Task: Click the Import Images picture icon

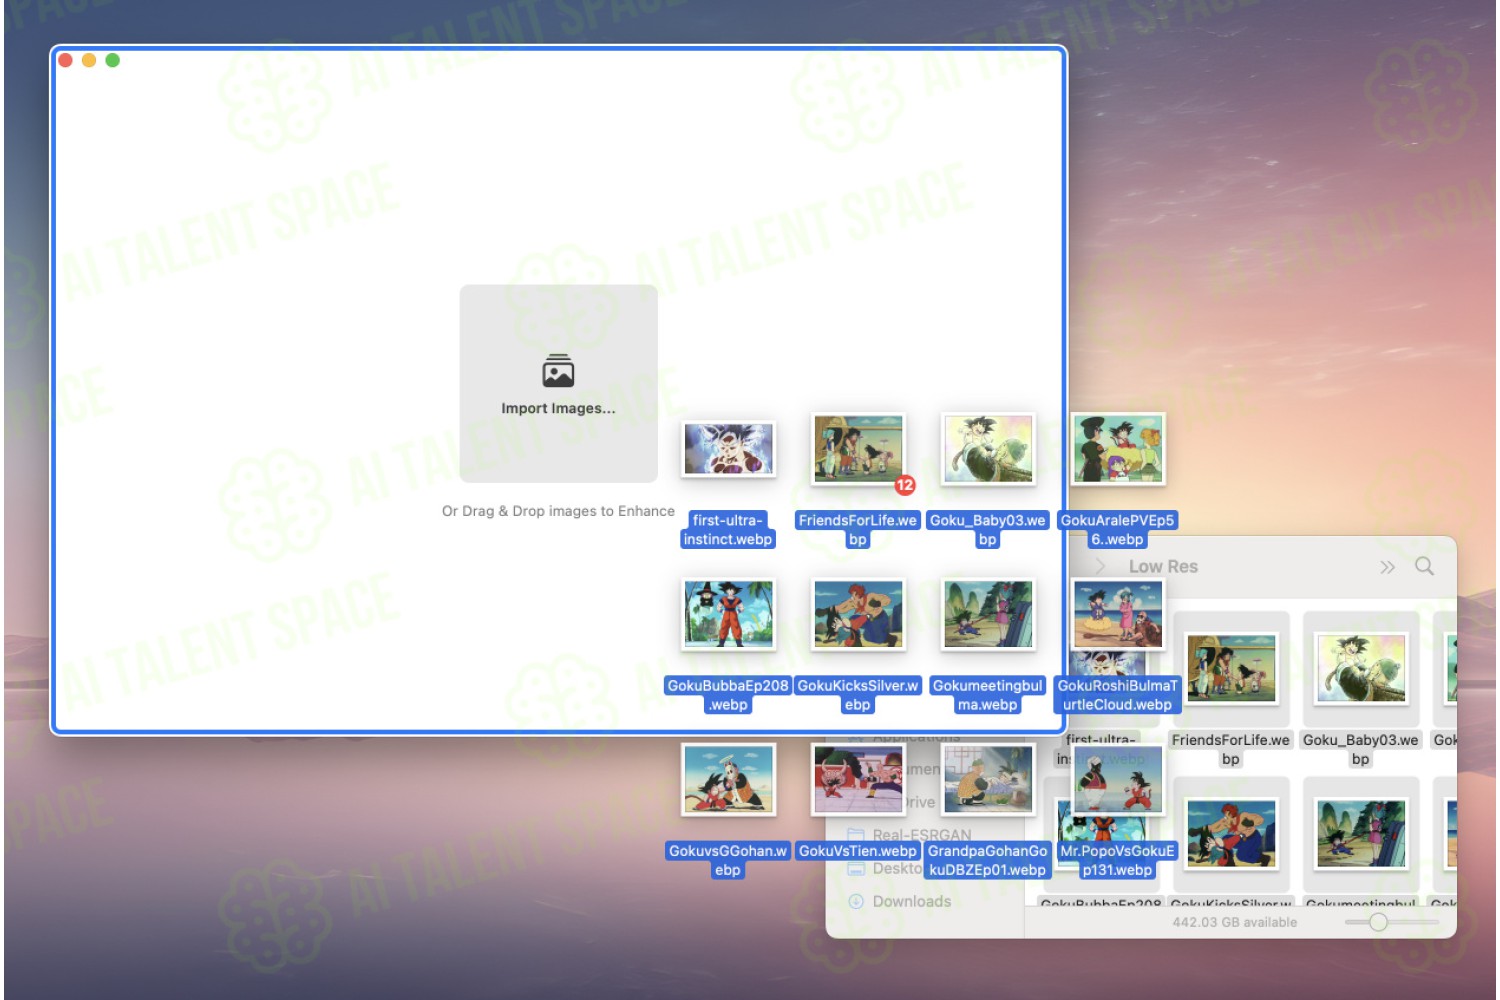Action: 558,371
